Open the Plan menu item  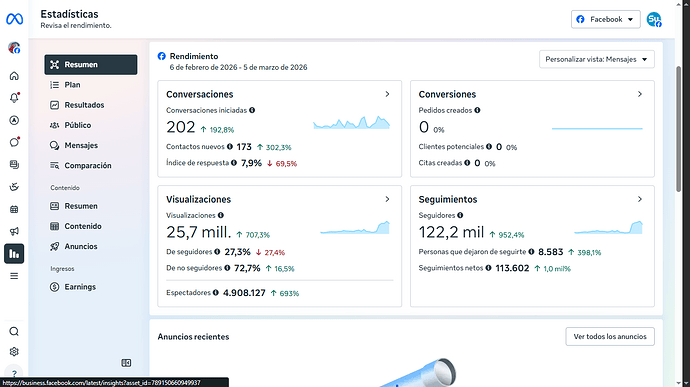click(91, 85)
